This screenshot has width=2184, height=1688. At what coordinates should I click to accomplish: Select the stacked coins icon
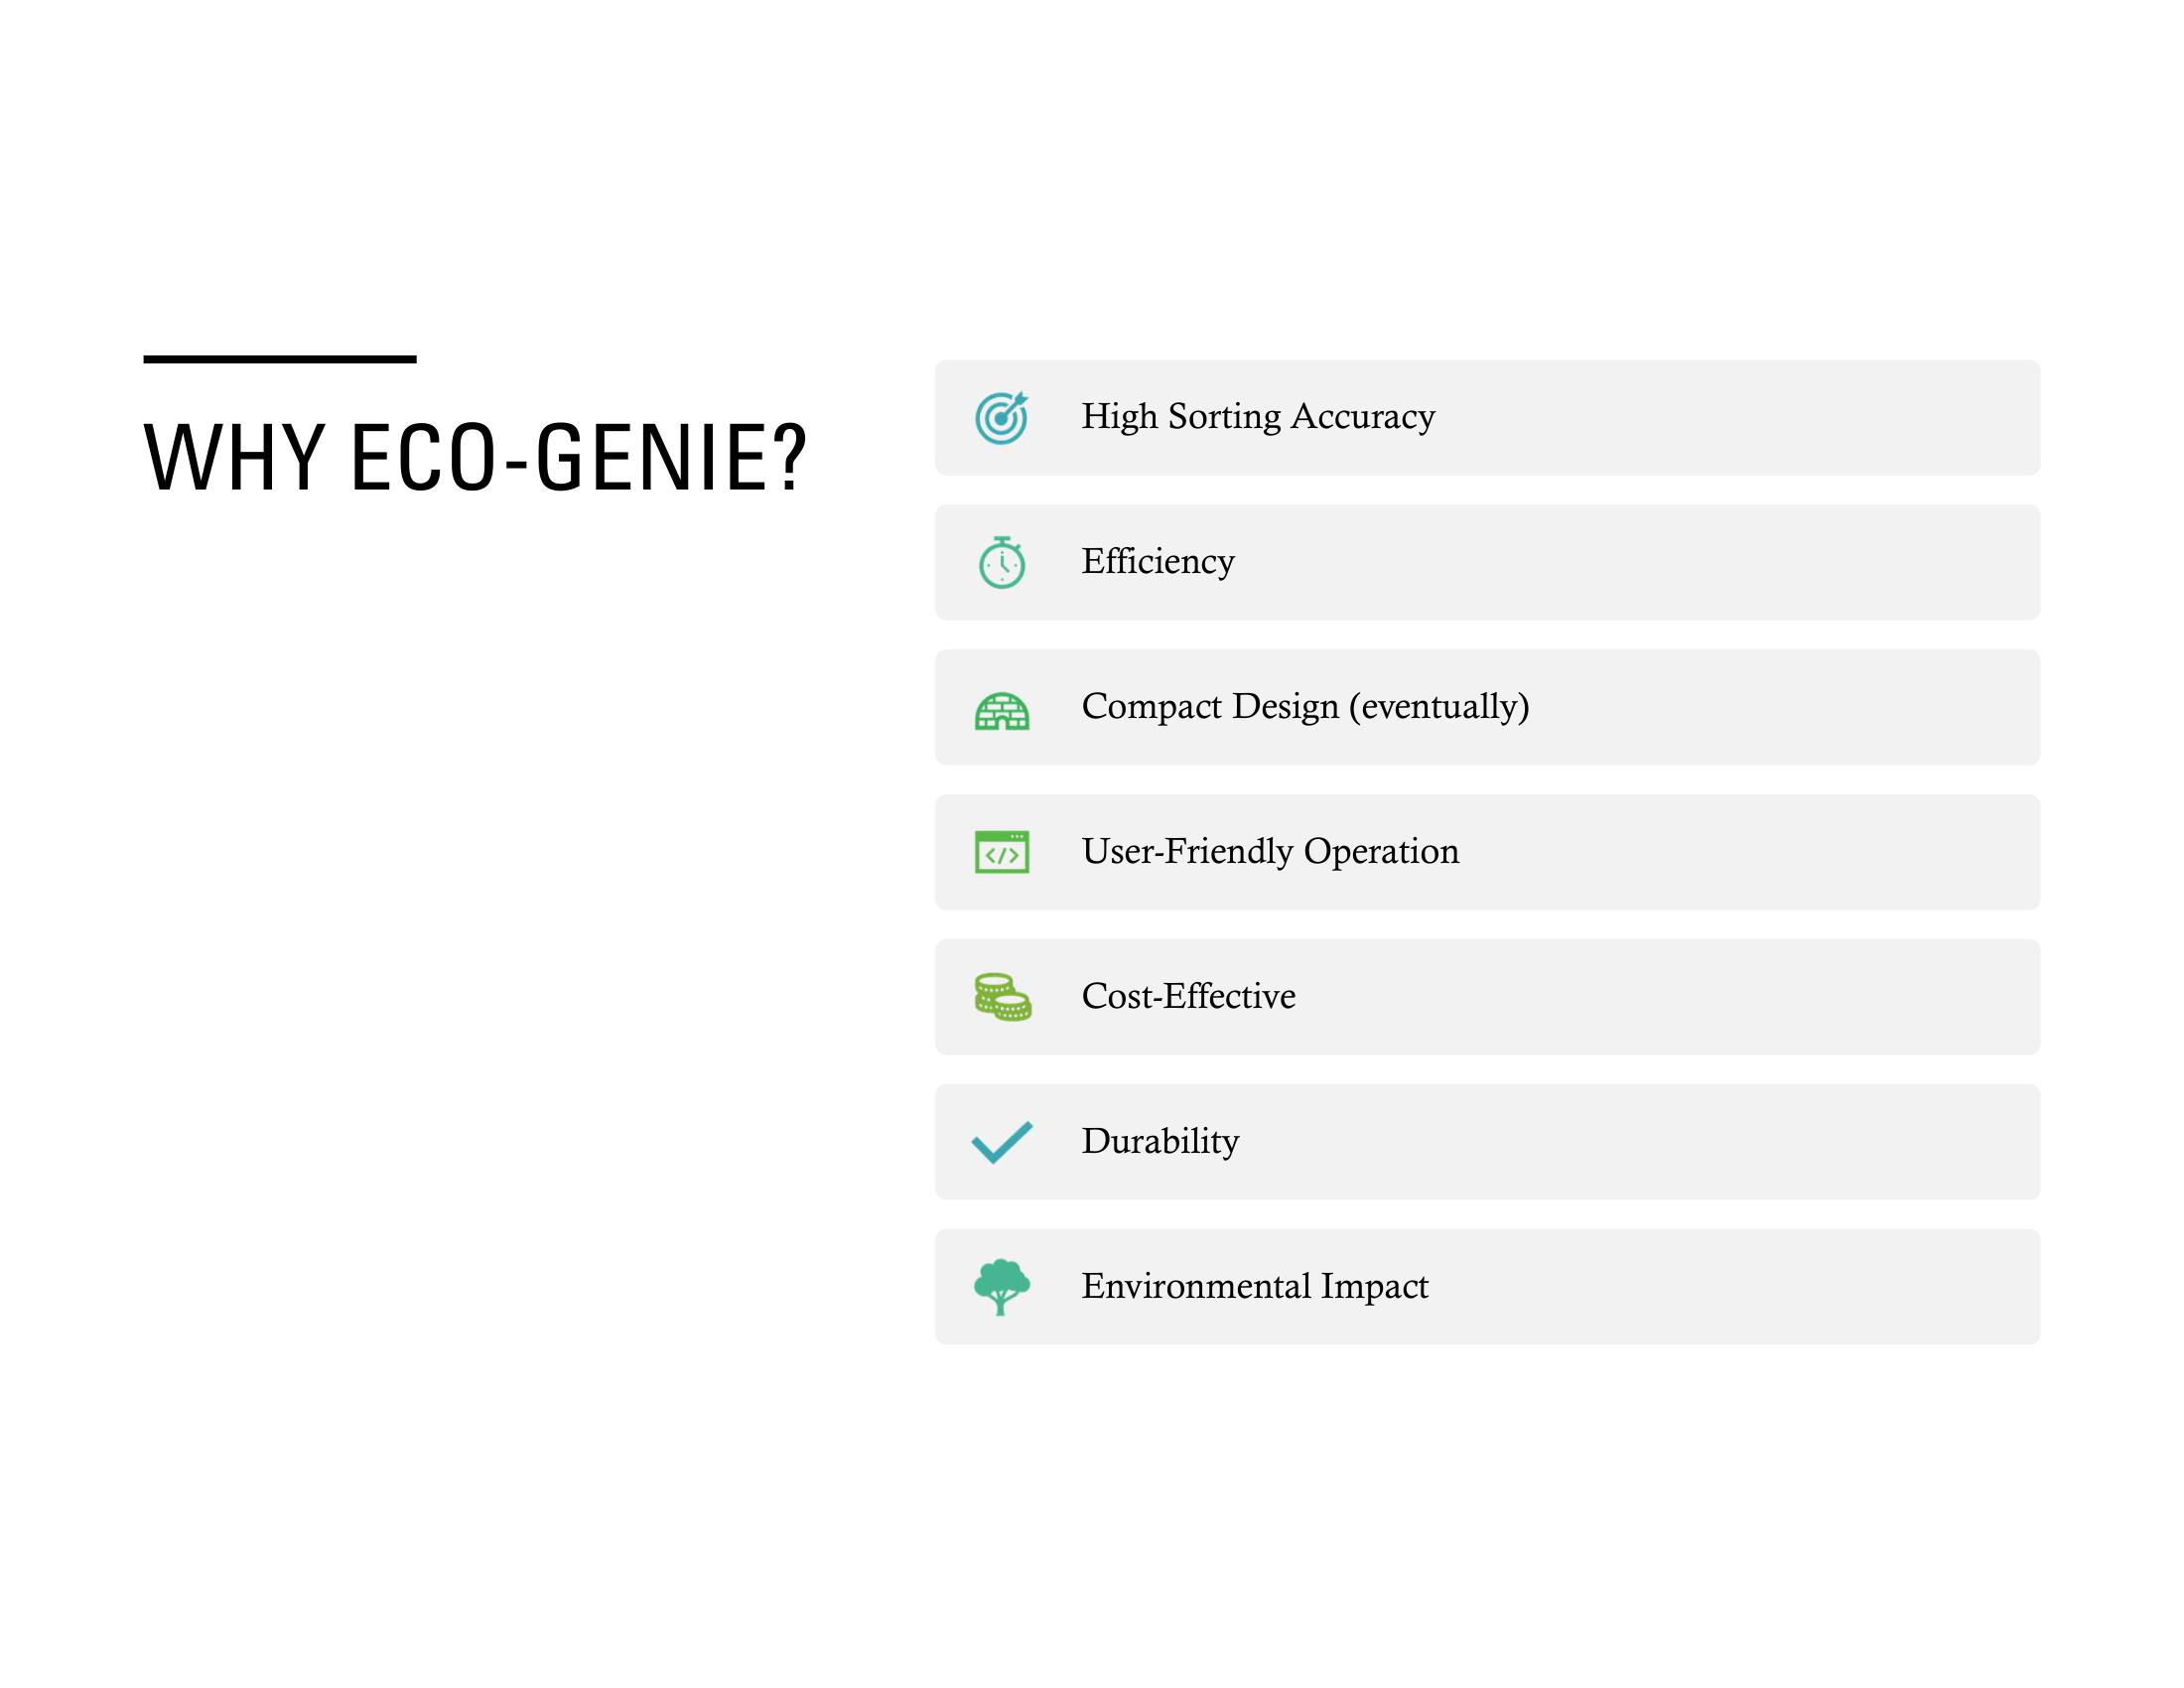click(x=1002, y=997)
